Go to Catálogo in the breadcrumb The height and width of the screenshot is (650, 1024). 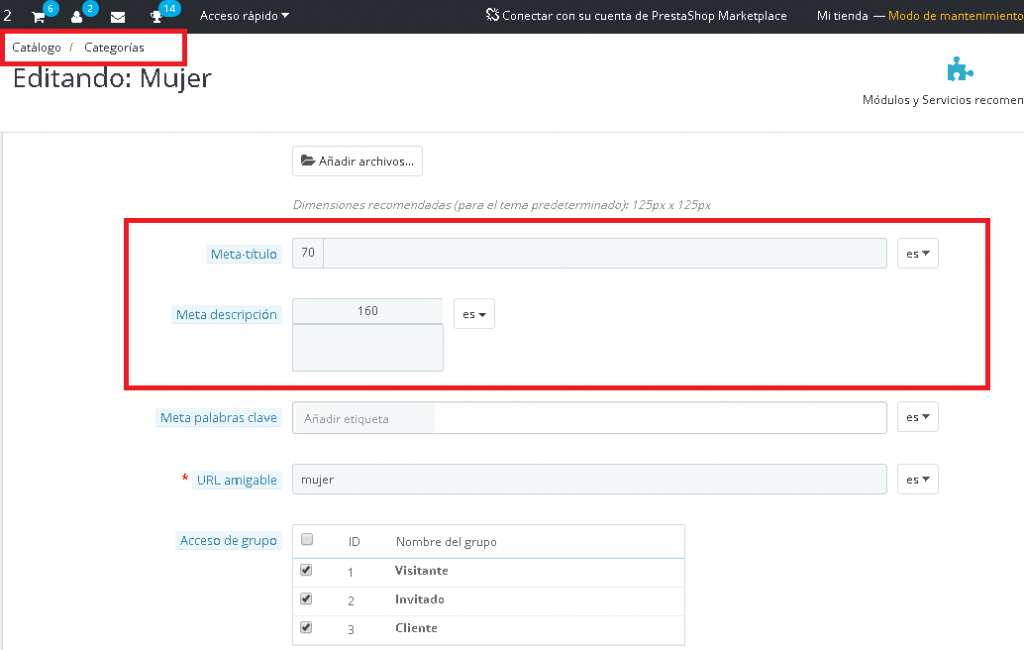[x=36, y=47]
